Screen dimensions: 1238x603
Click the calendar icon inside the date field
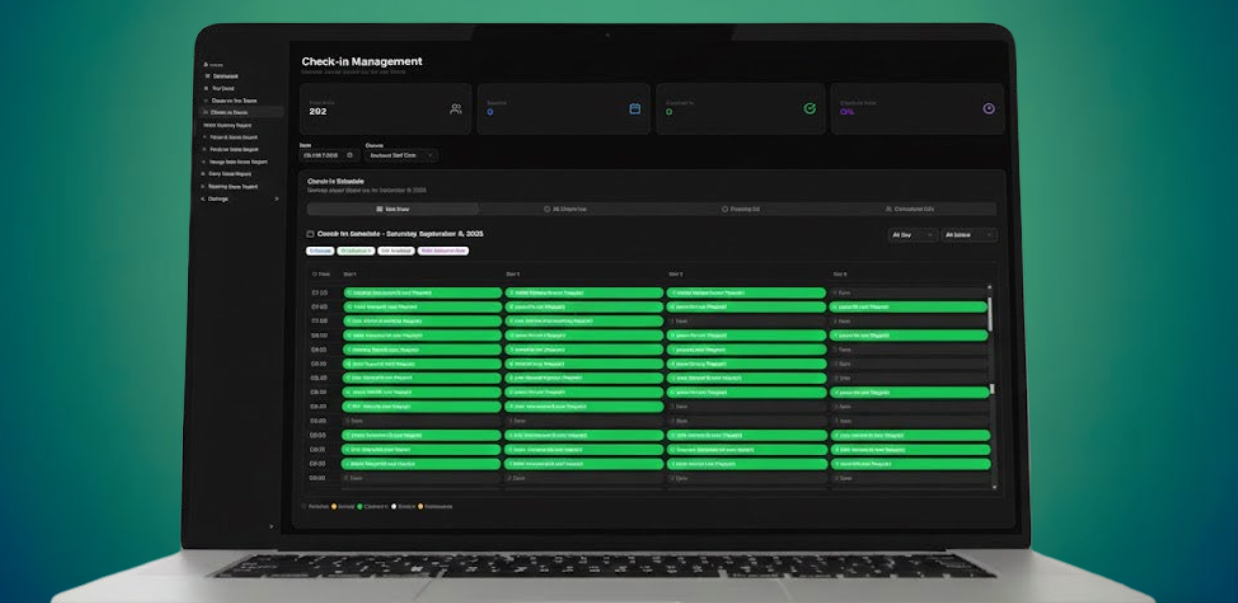pos(350,155)
